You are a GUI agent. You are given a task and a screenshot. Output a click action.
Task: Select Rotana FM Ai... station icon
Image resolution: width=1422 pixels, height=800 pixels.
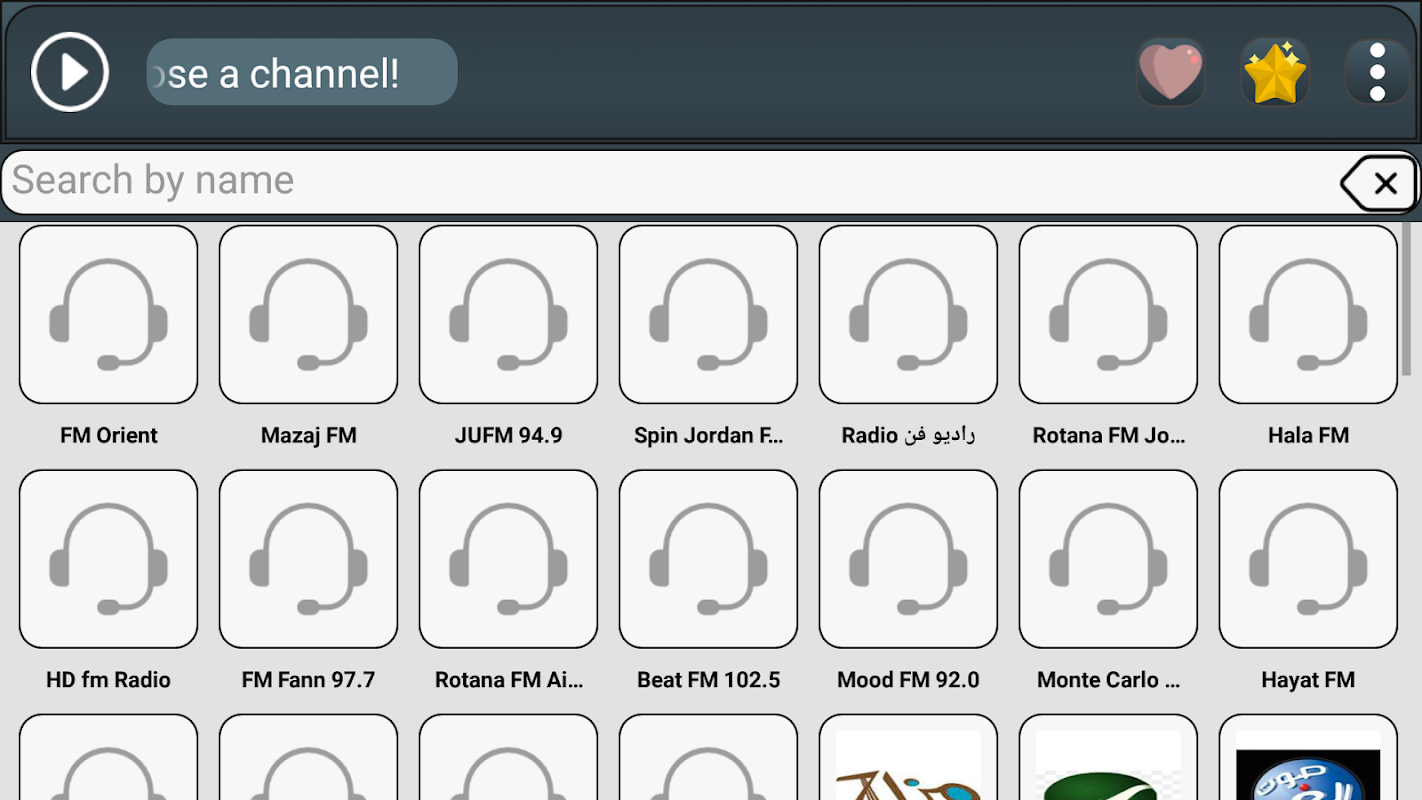(x=508, y=559)
